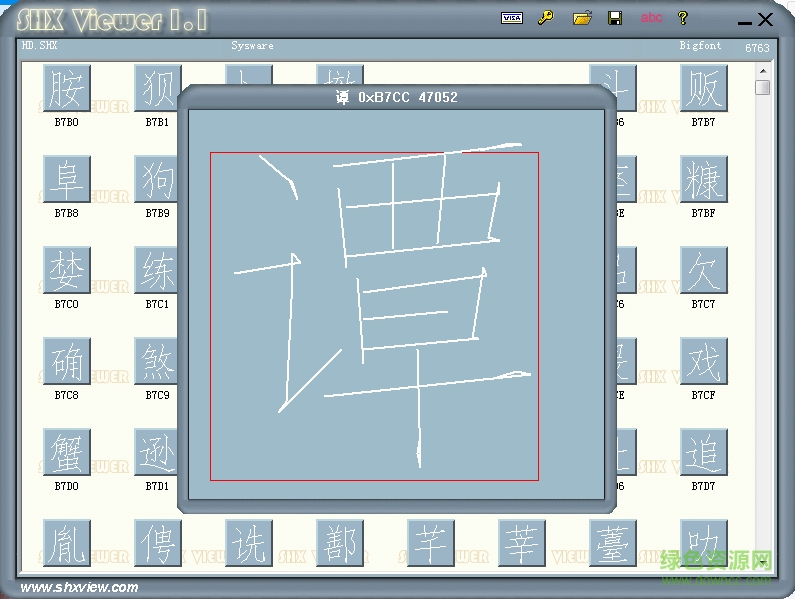Click the 0xB7CC 47052 preview title
Viewport: 795px width, 599px height.
396,97
